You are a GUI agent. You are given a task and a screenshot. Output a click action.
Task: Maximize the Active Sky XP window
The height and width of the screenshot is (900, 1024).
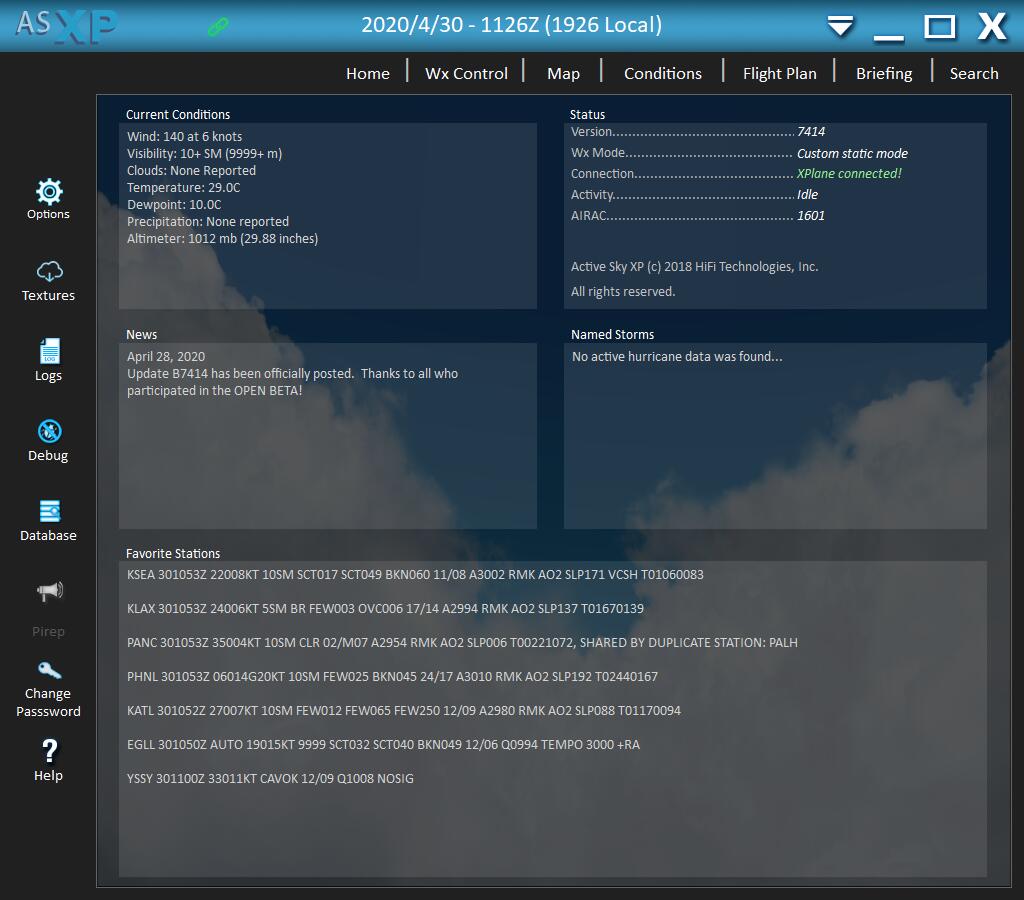point(940,27)
